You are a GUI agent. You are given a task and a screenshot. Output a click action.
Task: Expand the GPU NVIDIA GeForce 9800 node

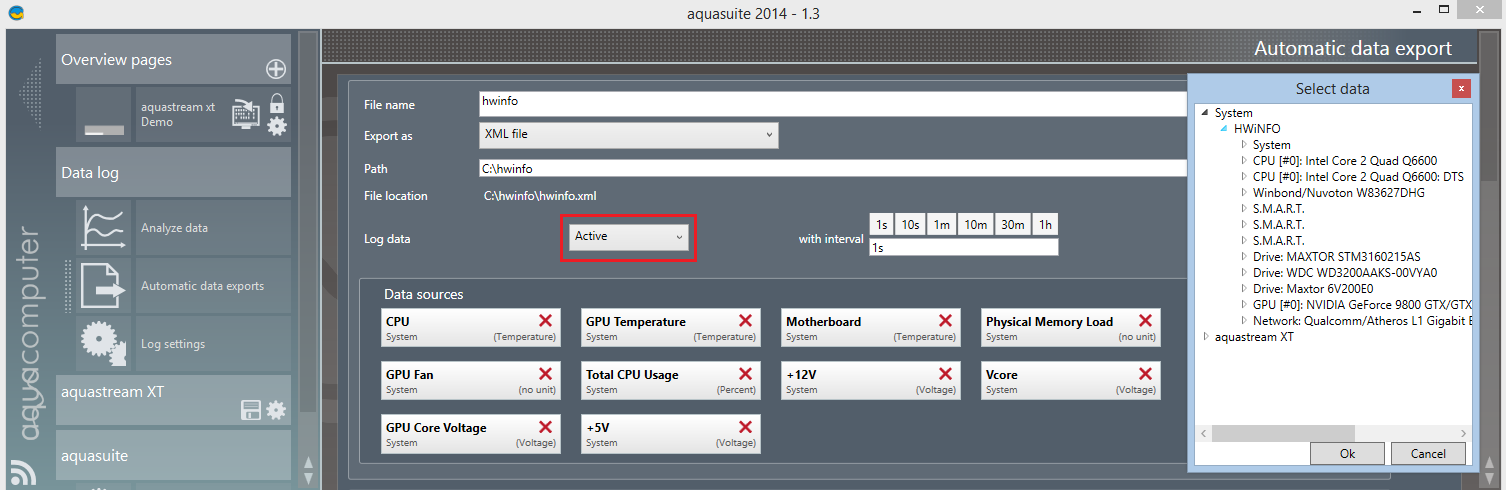1244,305
